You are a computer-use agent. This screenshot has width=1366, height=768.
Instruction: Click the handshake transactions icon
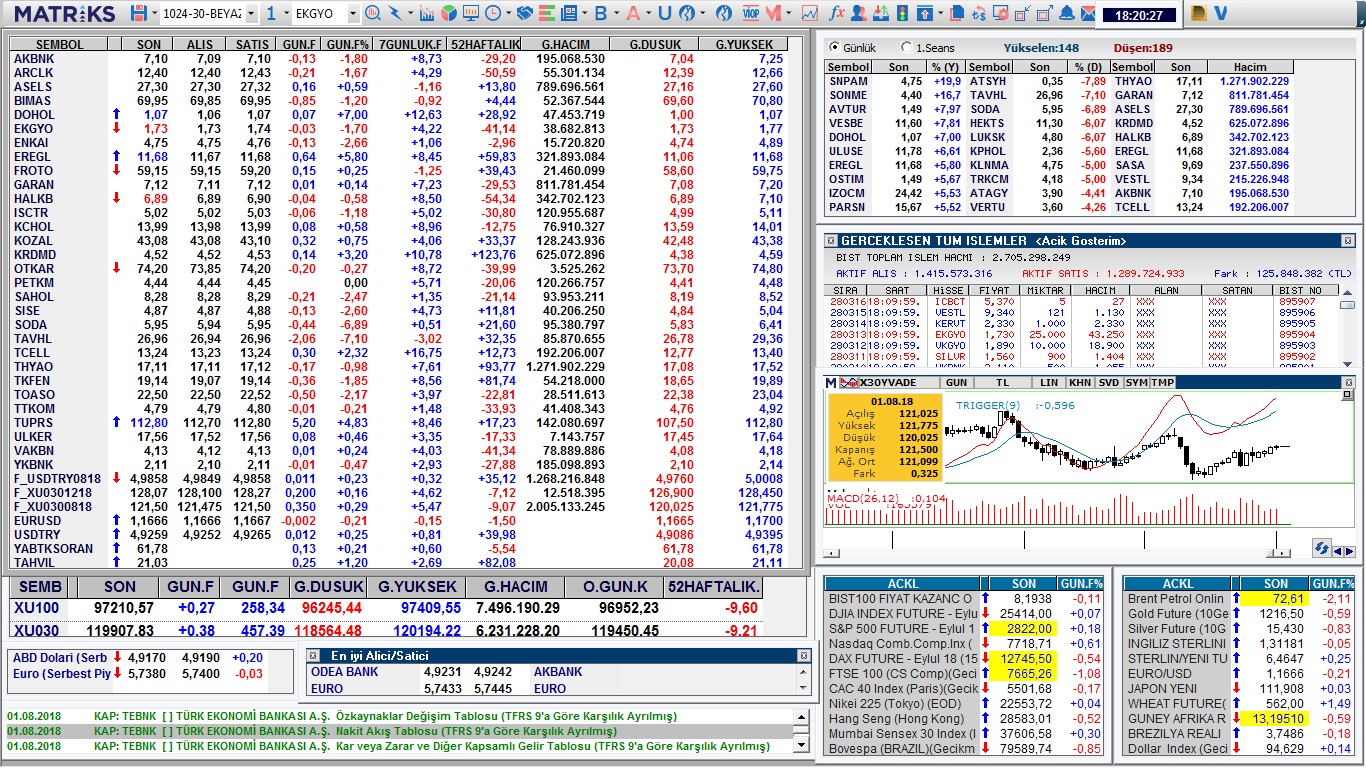tap(524, 14)
